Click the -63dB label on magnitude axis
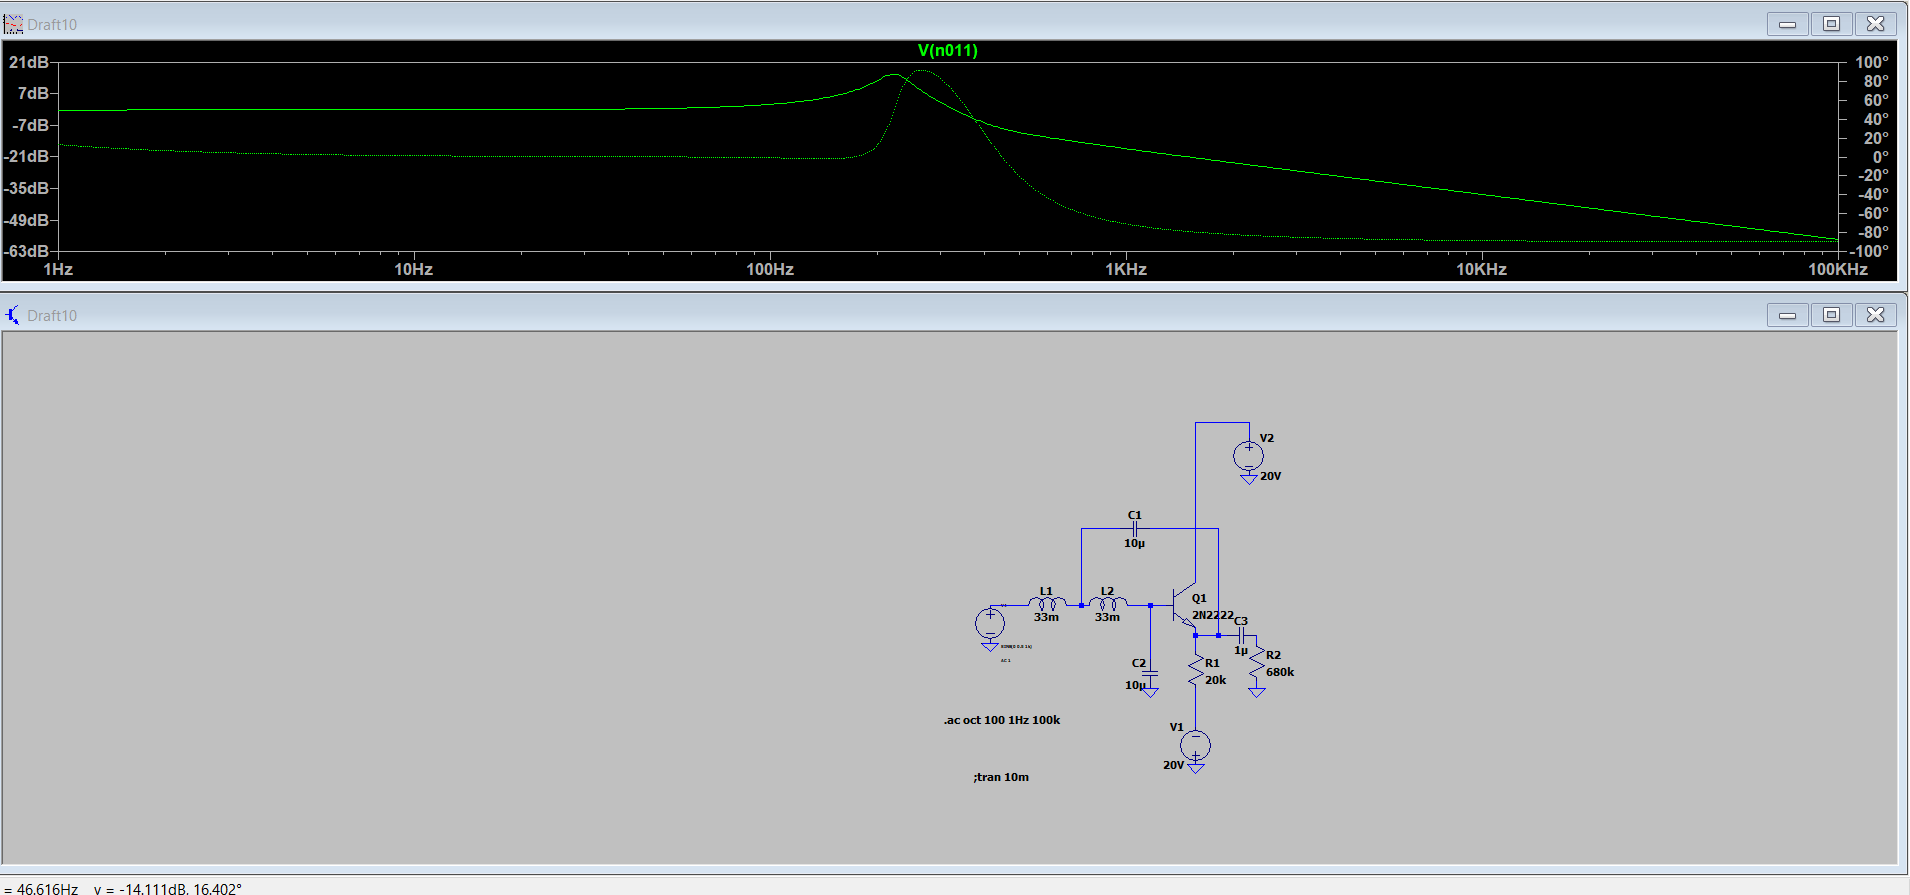This screenshot has height=895, width=1910. tap(27, 251)
